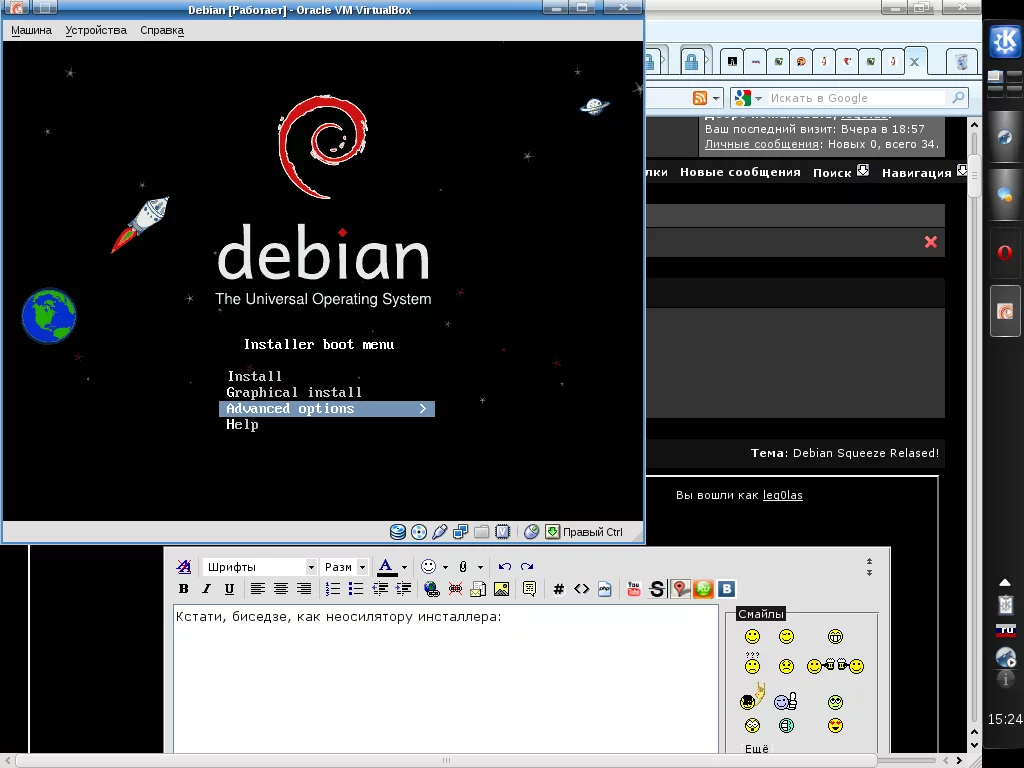Open the Личные сообщения link
1024x768 pixels.
(x=761, y=144)
